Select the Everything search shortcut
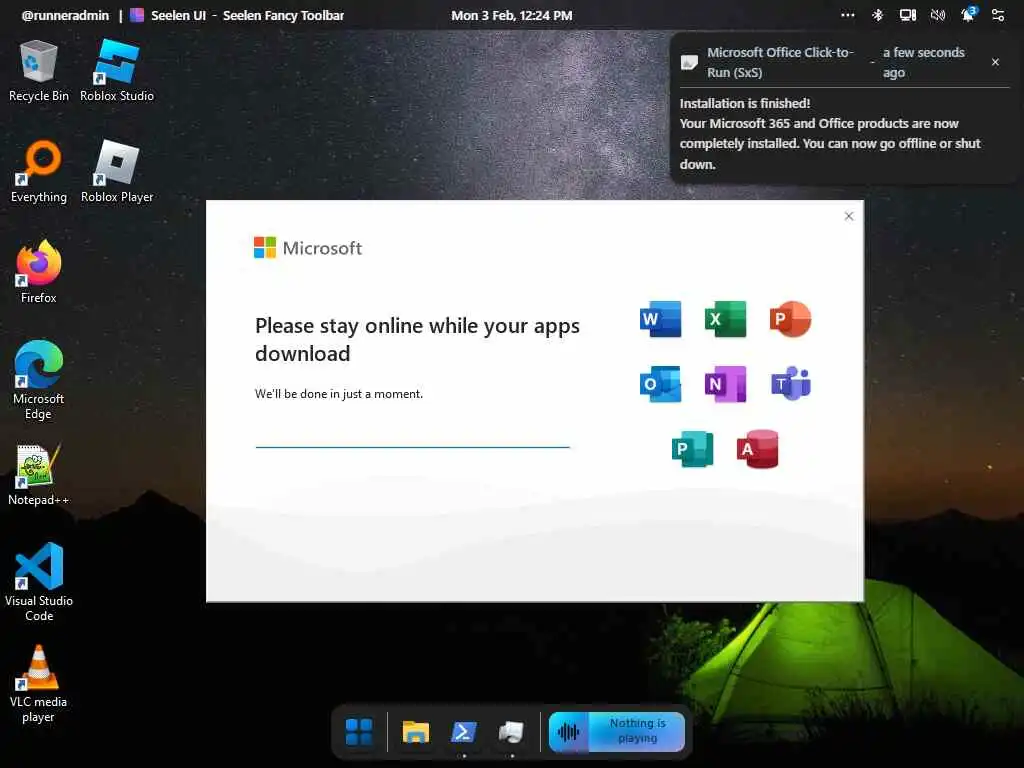The height and width of the screenshot is (768, 1024). tap(39, 172)
